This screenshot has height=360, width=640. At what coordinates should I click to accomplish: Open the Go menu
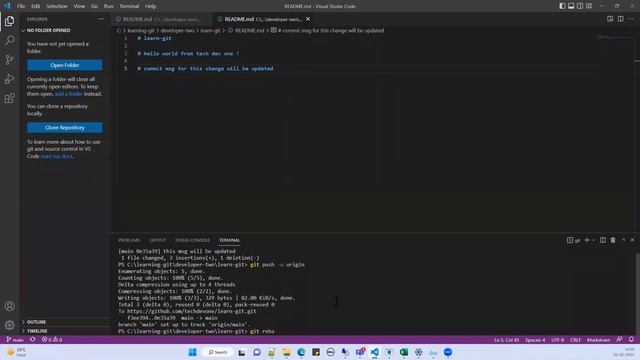pyautogui.click(x=94, y=6)
